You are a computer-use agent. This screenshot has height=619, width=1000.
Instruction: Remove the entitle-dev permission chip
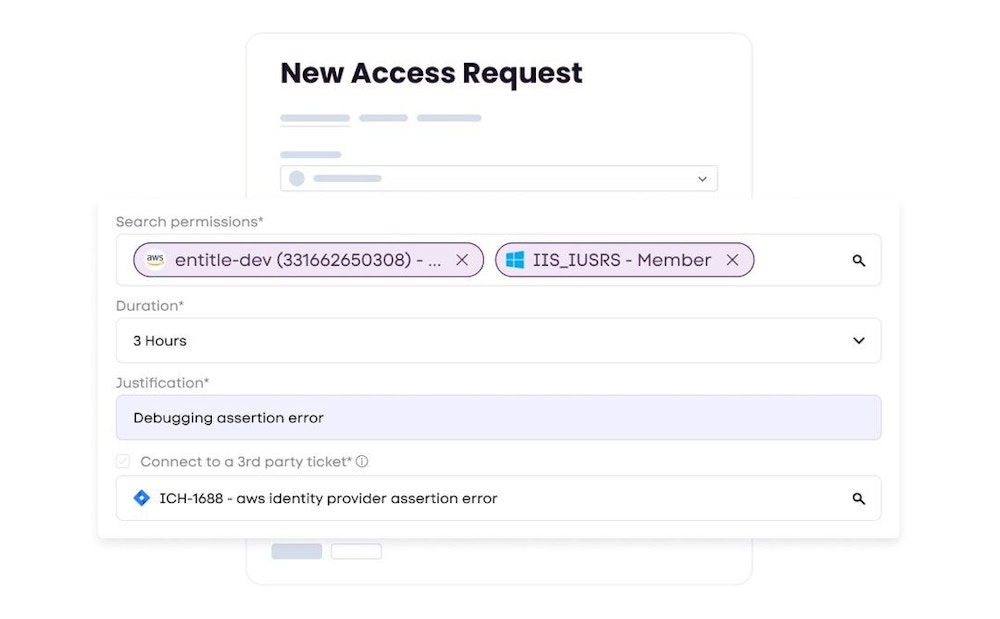tap(462, 260)
